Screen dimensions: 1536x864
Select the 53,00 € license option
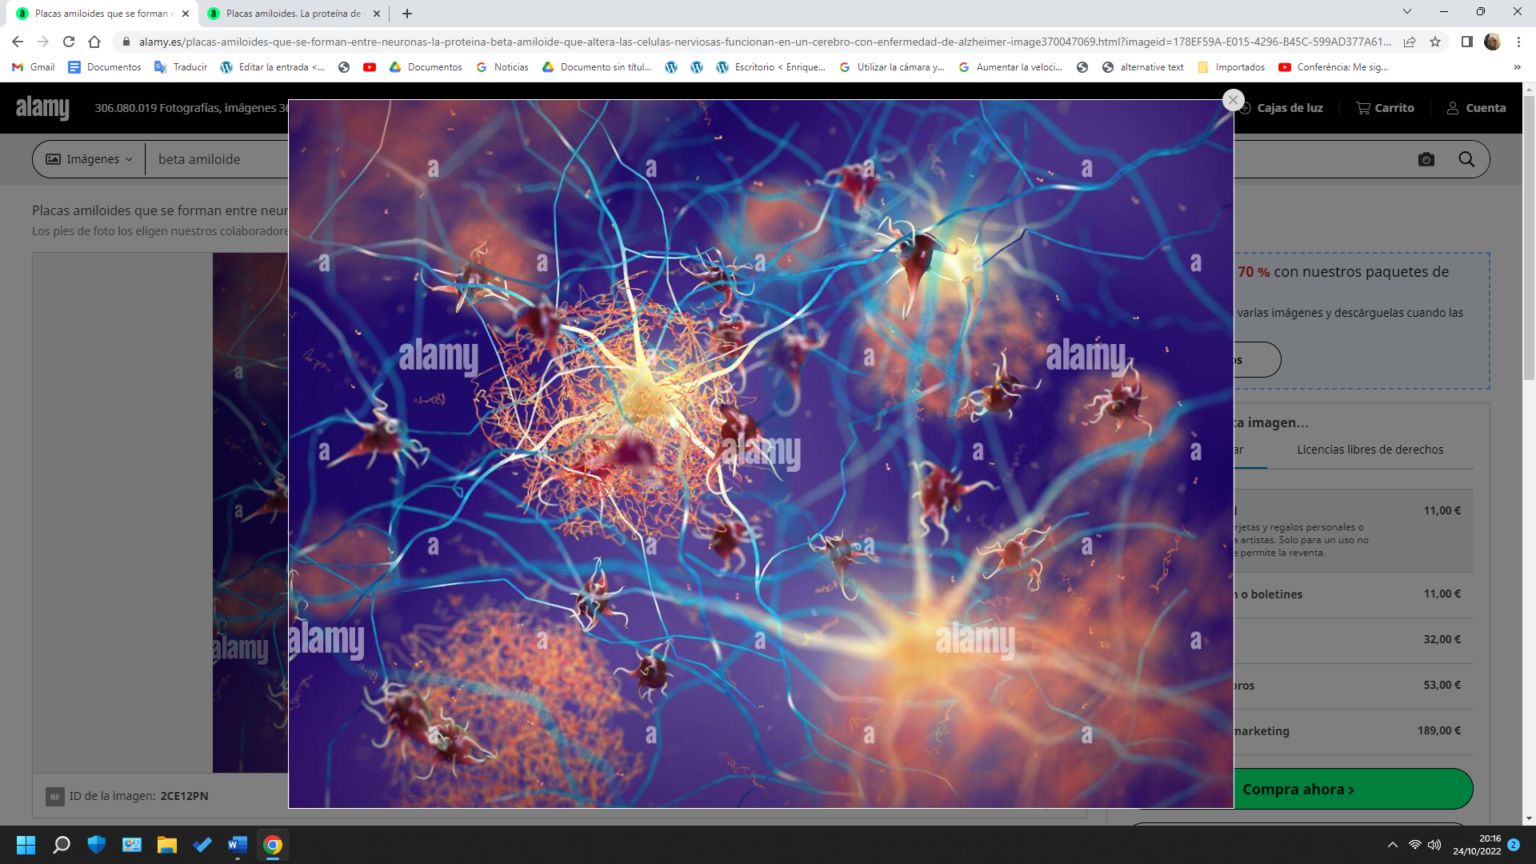[x=1352, y=686]
